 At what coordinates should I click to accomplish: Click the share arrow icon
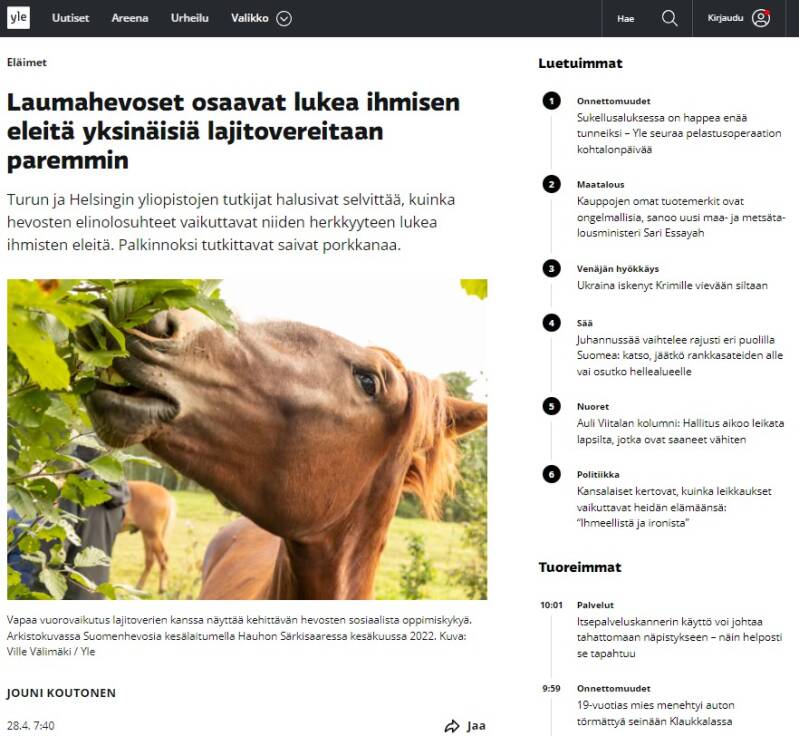point(452,726)
